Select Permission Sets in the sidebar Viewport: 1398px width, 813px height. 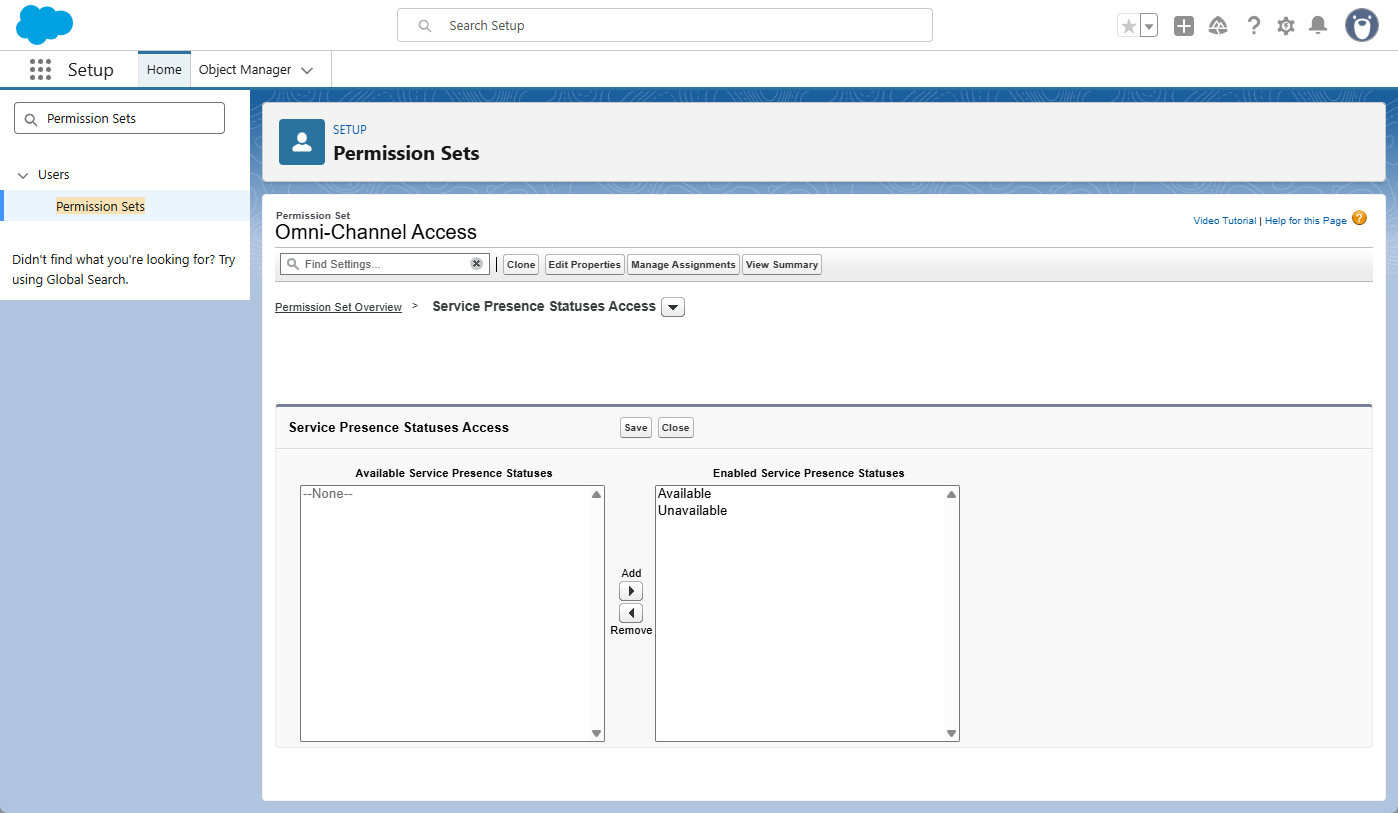click(x=100, y=206)
